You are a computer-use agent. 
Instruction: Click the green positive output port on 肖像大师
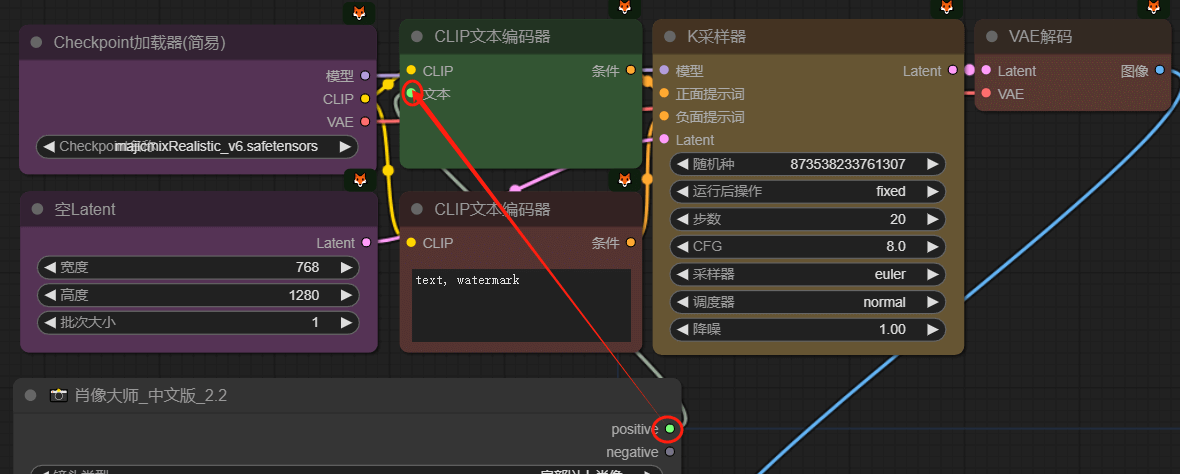click(669, 429)
